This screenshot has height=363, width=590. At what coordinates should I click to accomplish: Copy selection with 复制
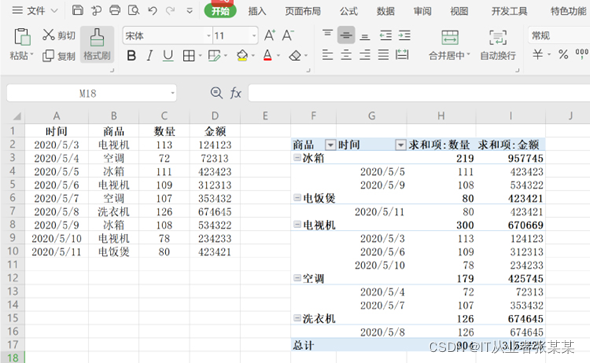[59, 56]
